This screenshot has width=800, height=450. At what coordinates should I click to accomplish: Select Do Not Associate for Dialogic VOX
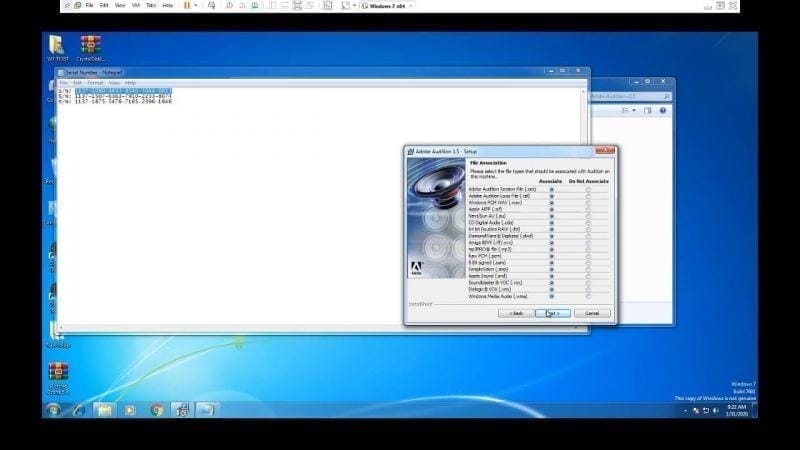coord(588,289)
